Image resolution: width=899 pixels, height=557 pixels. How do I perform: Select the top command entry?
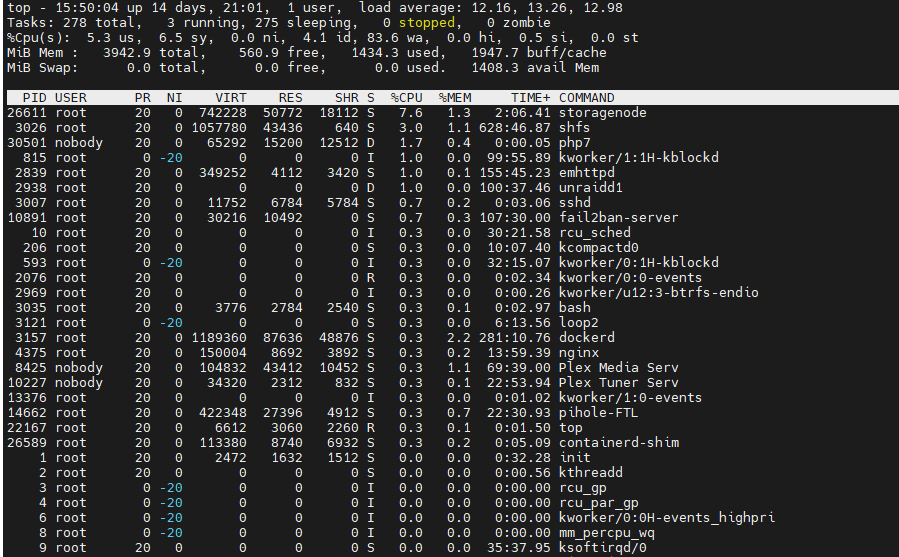tap(570, 427)
